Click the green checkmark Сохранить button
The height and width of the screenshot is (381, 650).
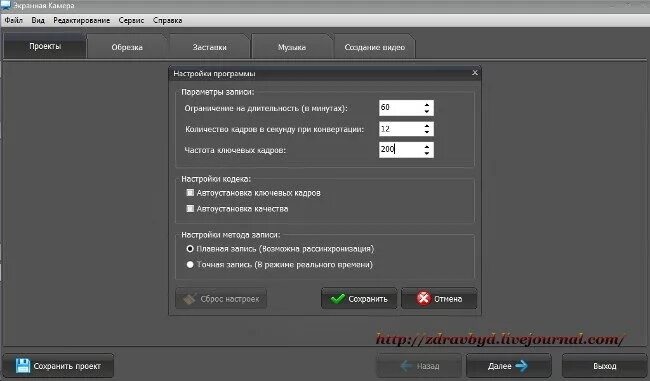[x=359, y=298]
